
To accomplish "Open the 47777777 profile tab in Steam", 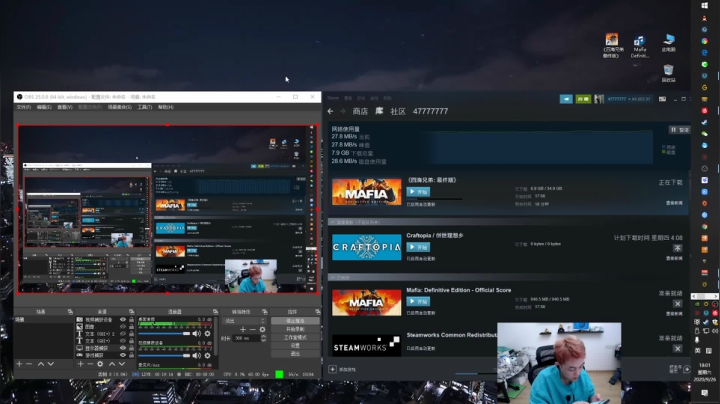I will [x=430, y=111].
